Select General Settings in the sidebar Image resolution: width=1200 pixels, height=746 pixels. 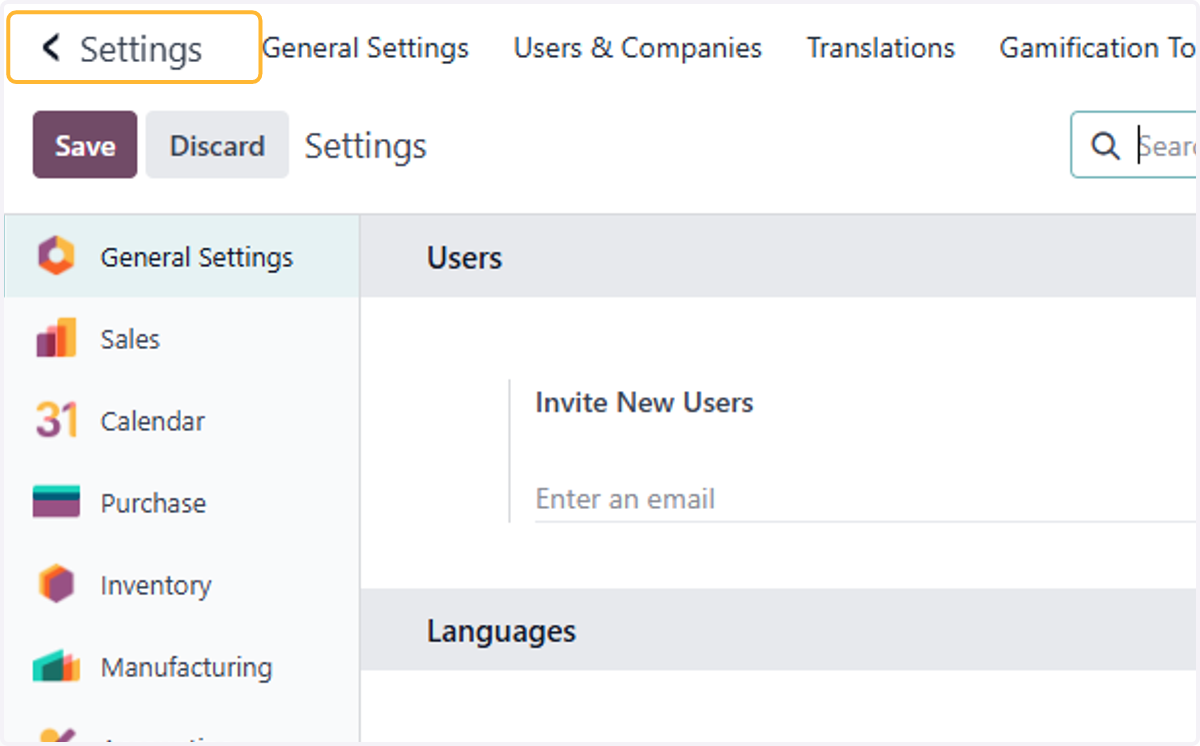pyautogui.click(x=181, y=257)
